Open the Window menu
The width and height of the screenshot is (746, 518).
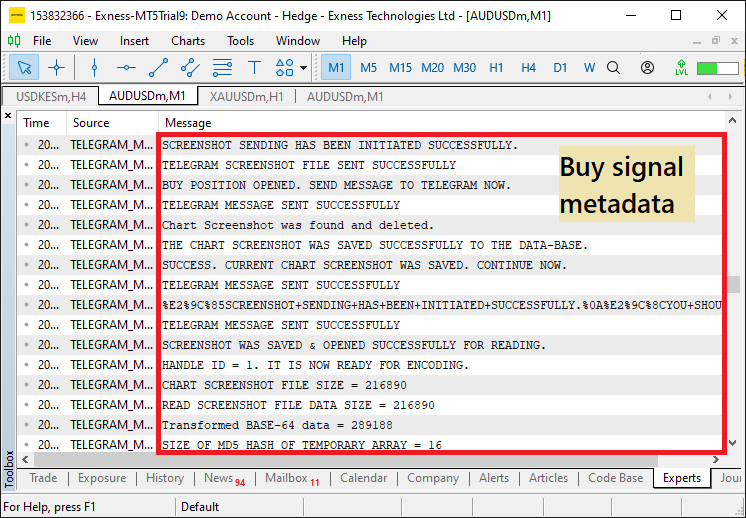coord(298,41)
